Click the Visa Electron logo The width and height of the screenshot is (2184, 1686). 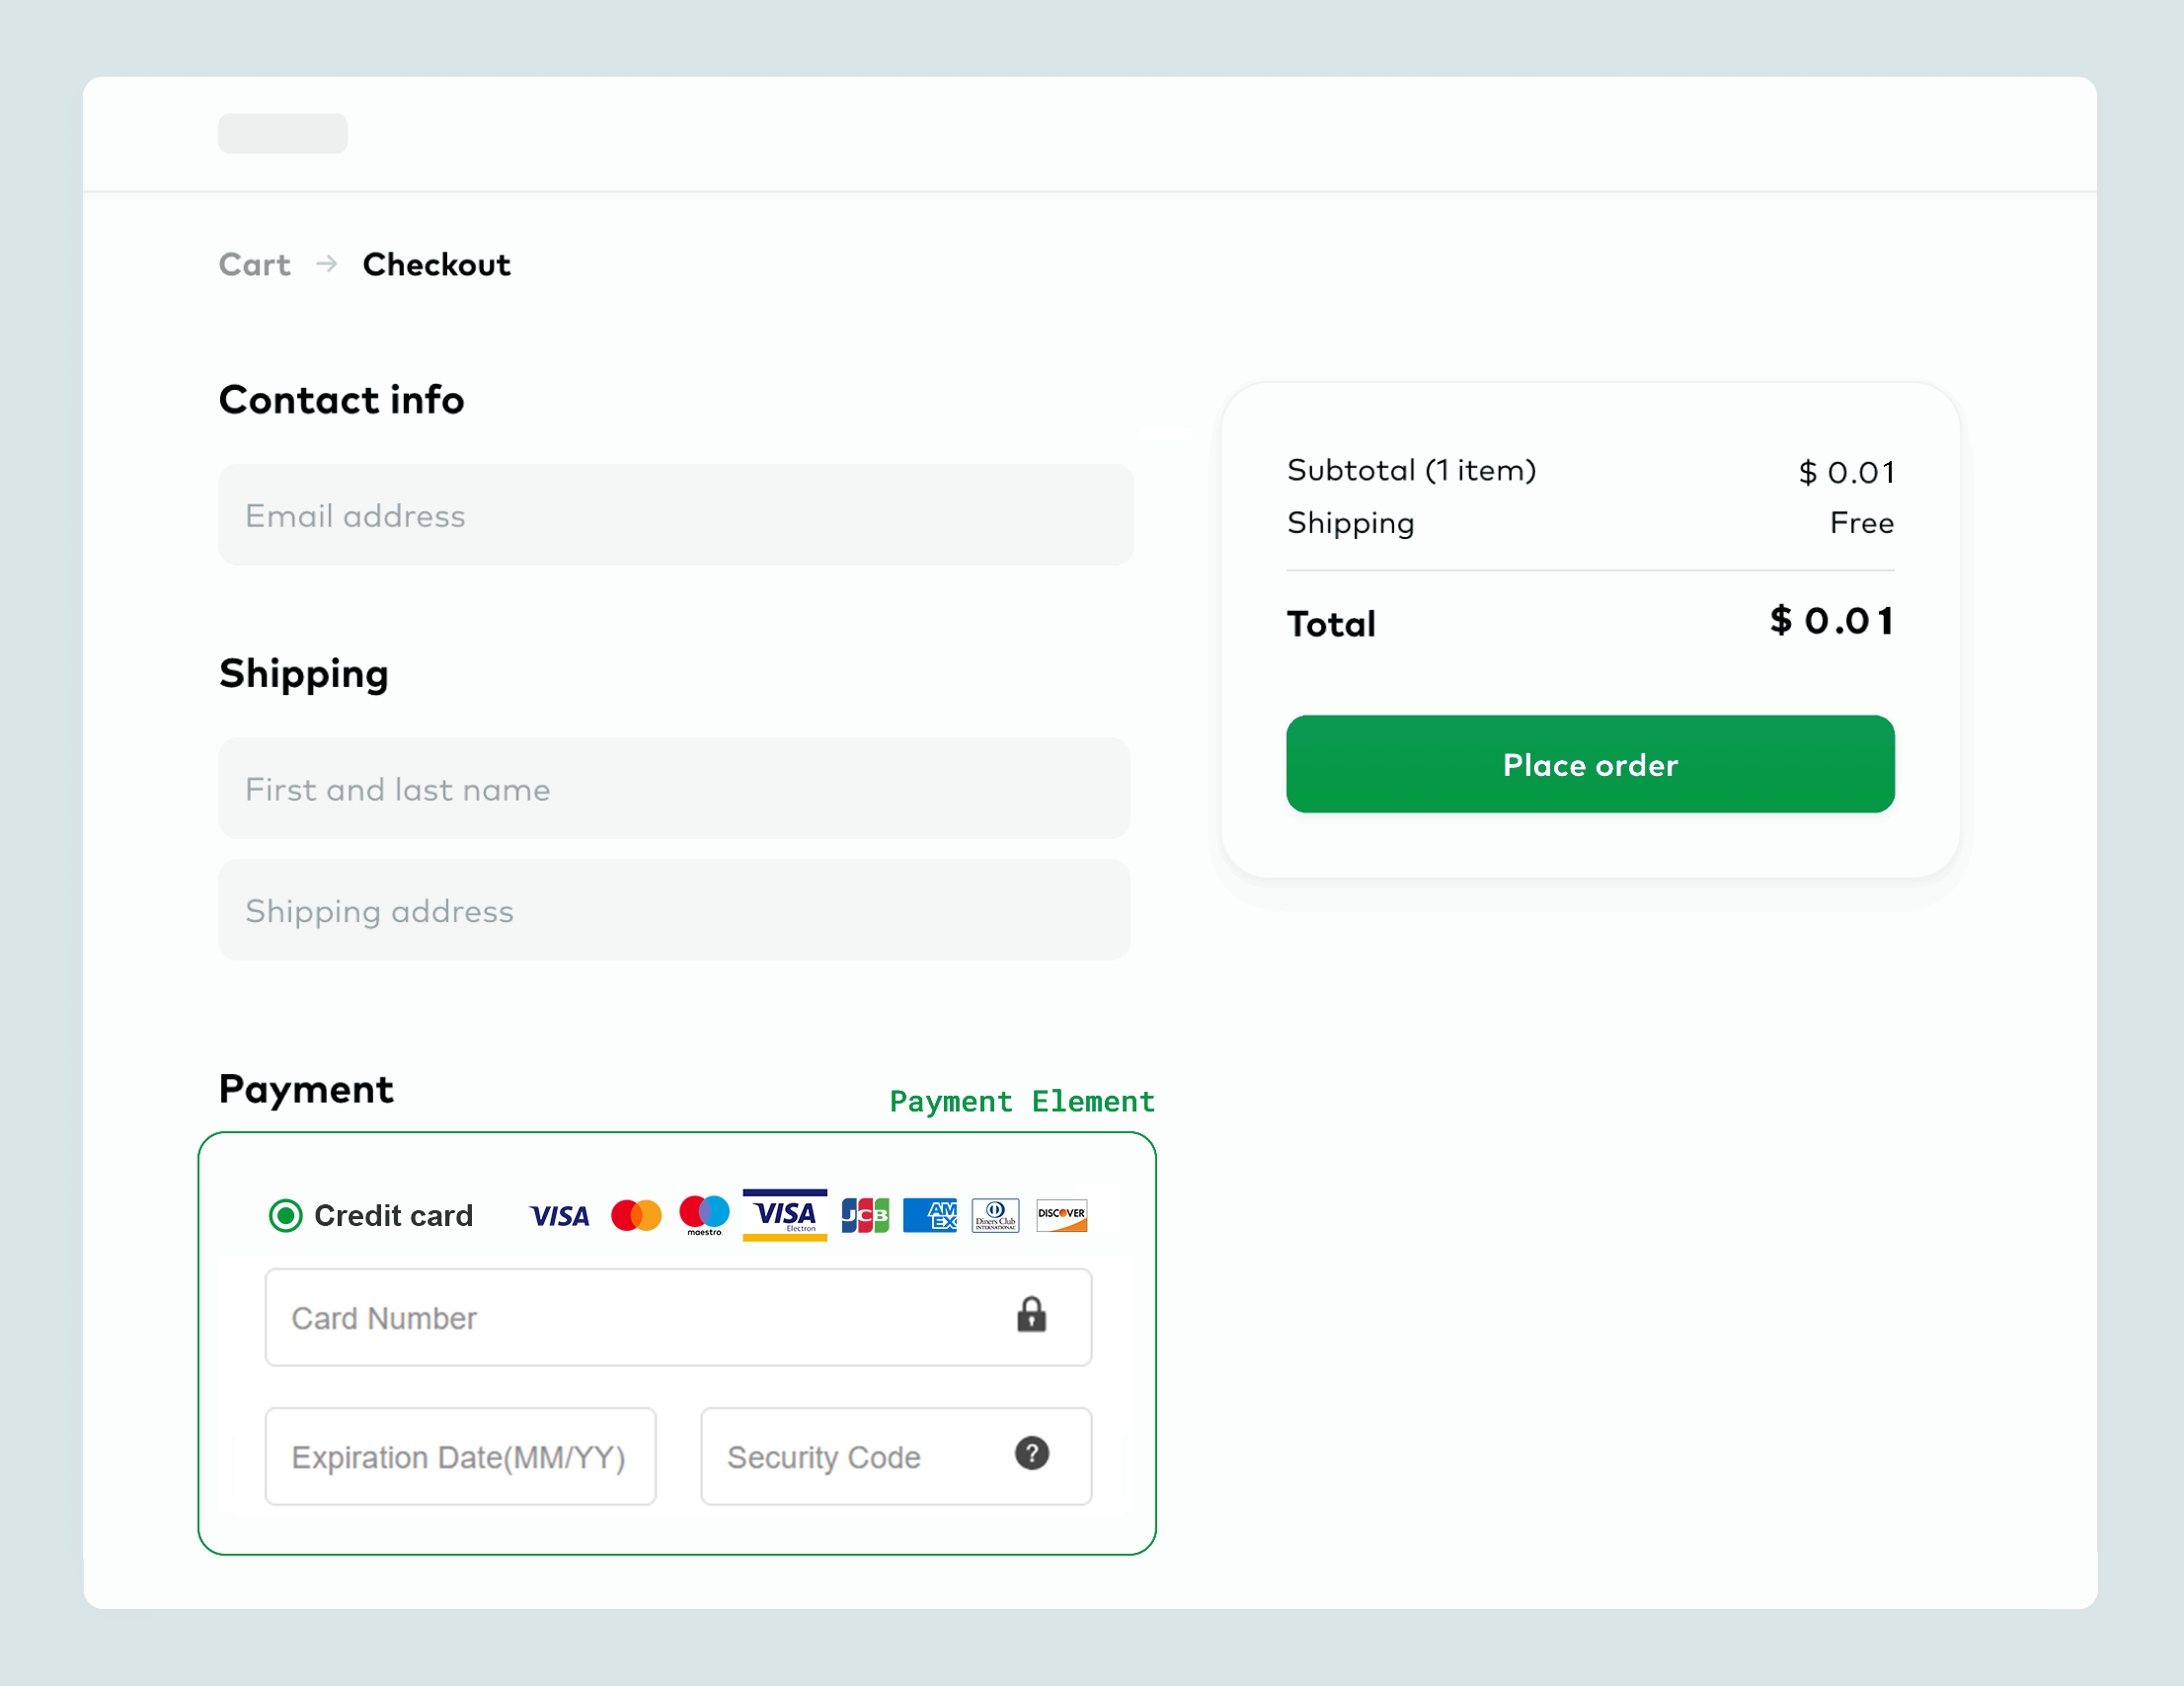click(785, 1215)
